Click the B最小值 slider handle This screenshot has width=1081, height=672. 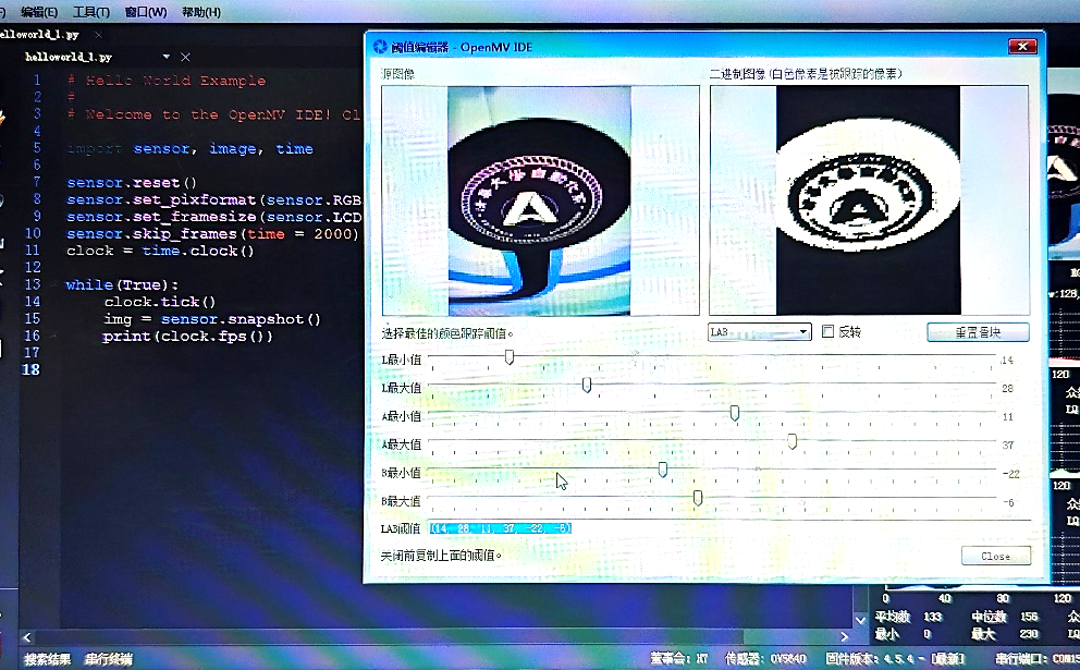tap(663, 470)
